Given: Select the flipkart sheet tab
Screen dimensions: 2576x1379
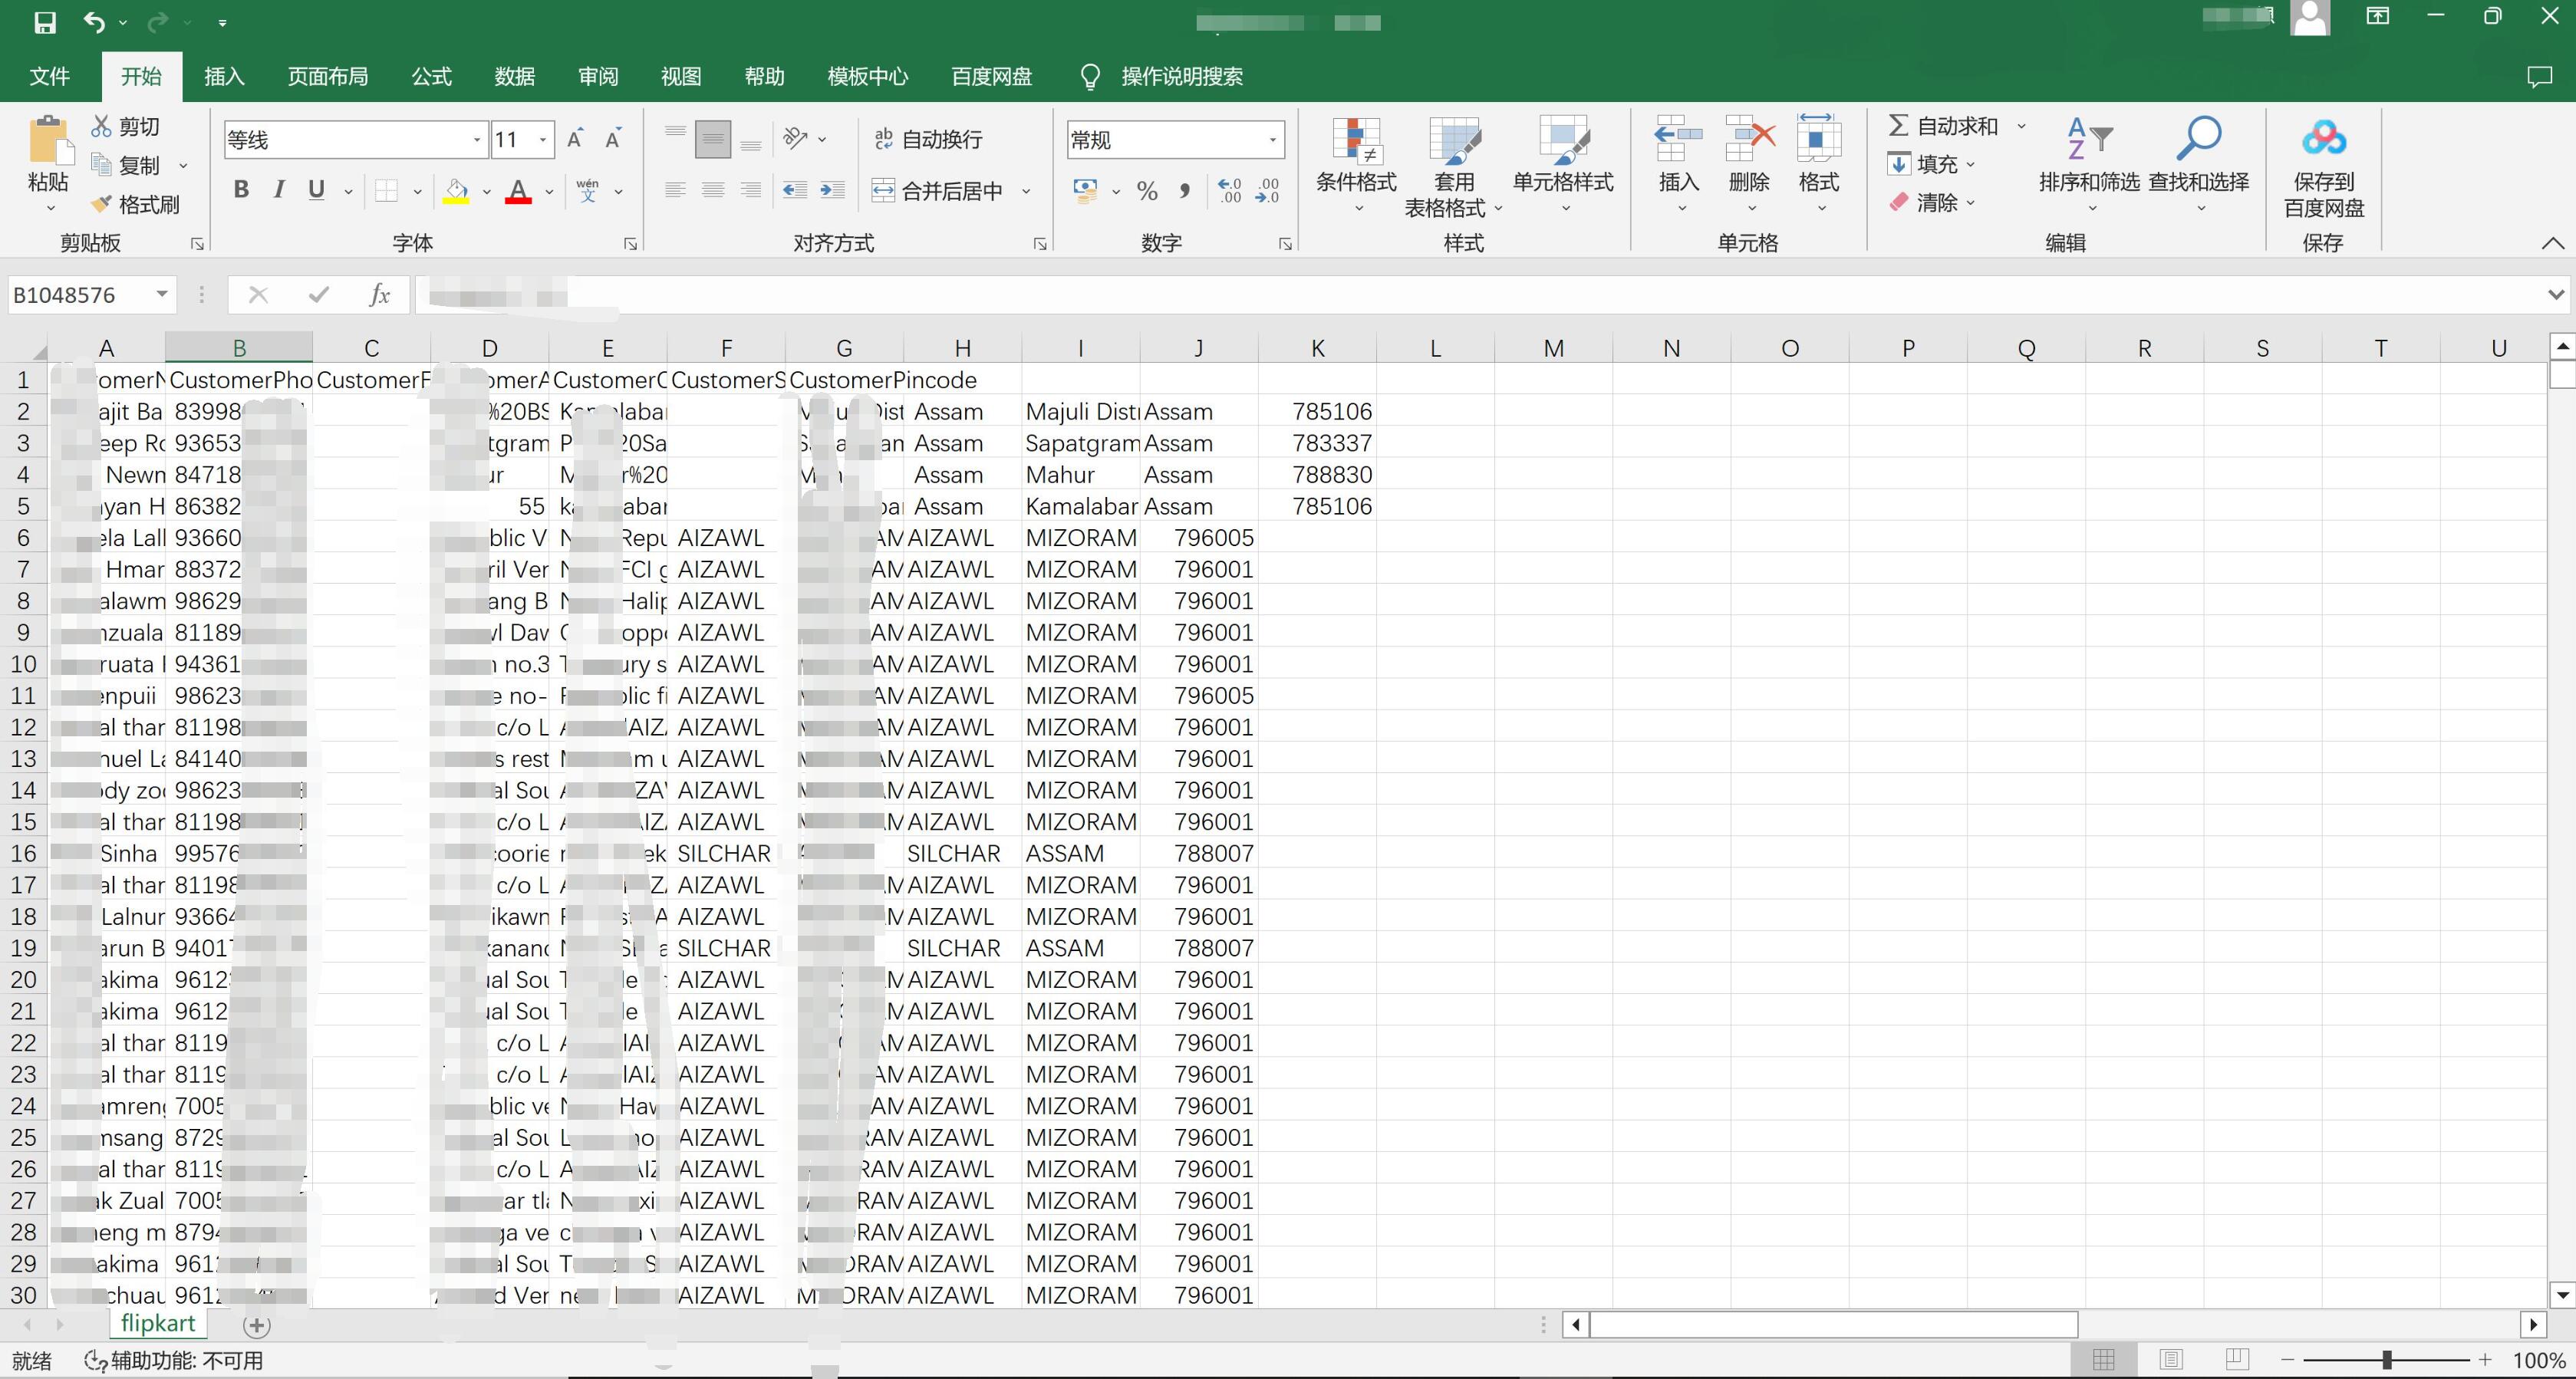Looking at the screenshot, I should tap(158, 1323).
